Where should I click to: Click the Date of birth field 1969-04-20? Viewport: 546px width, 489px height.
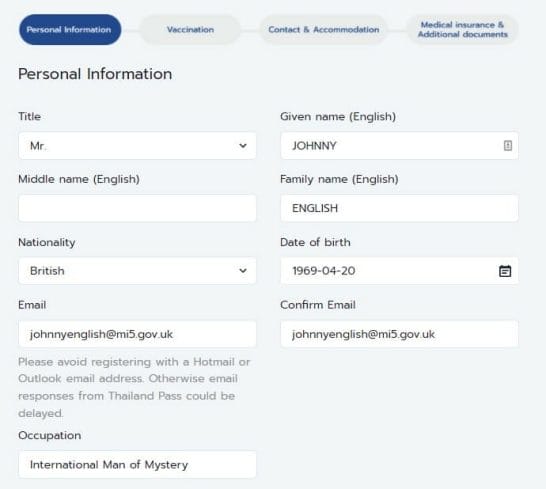pyautogui.click(x=399, y=271)
